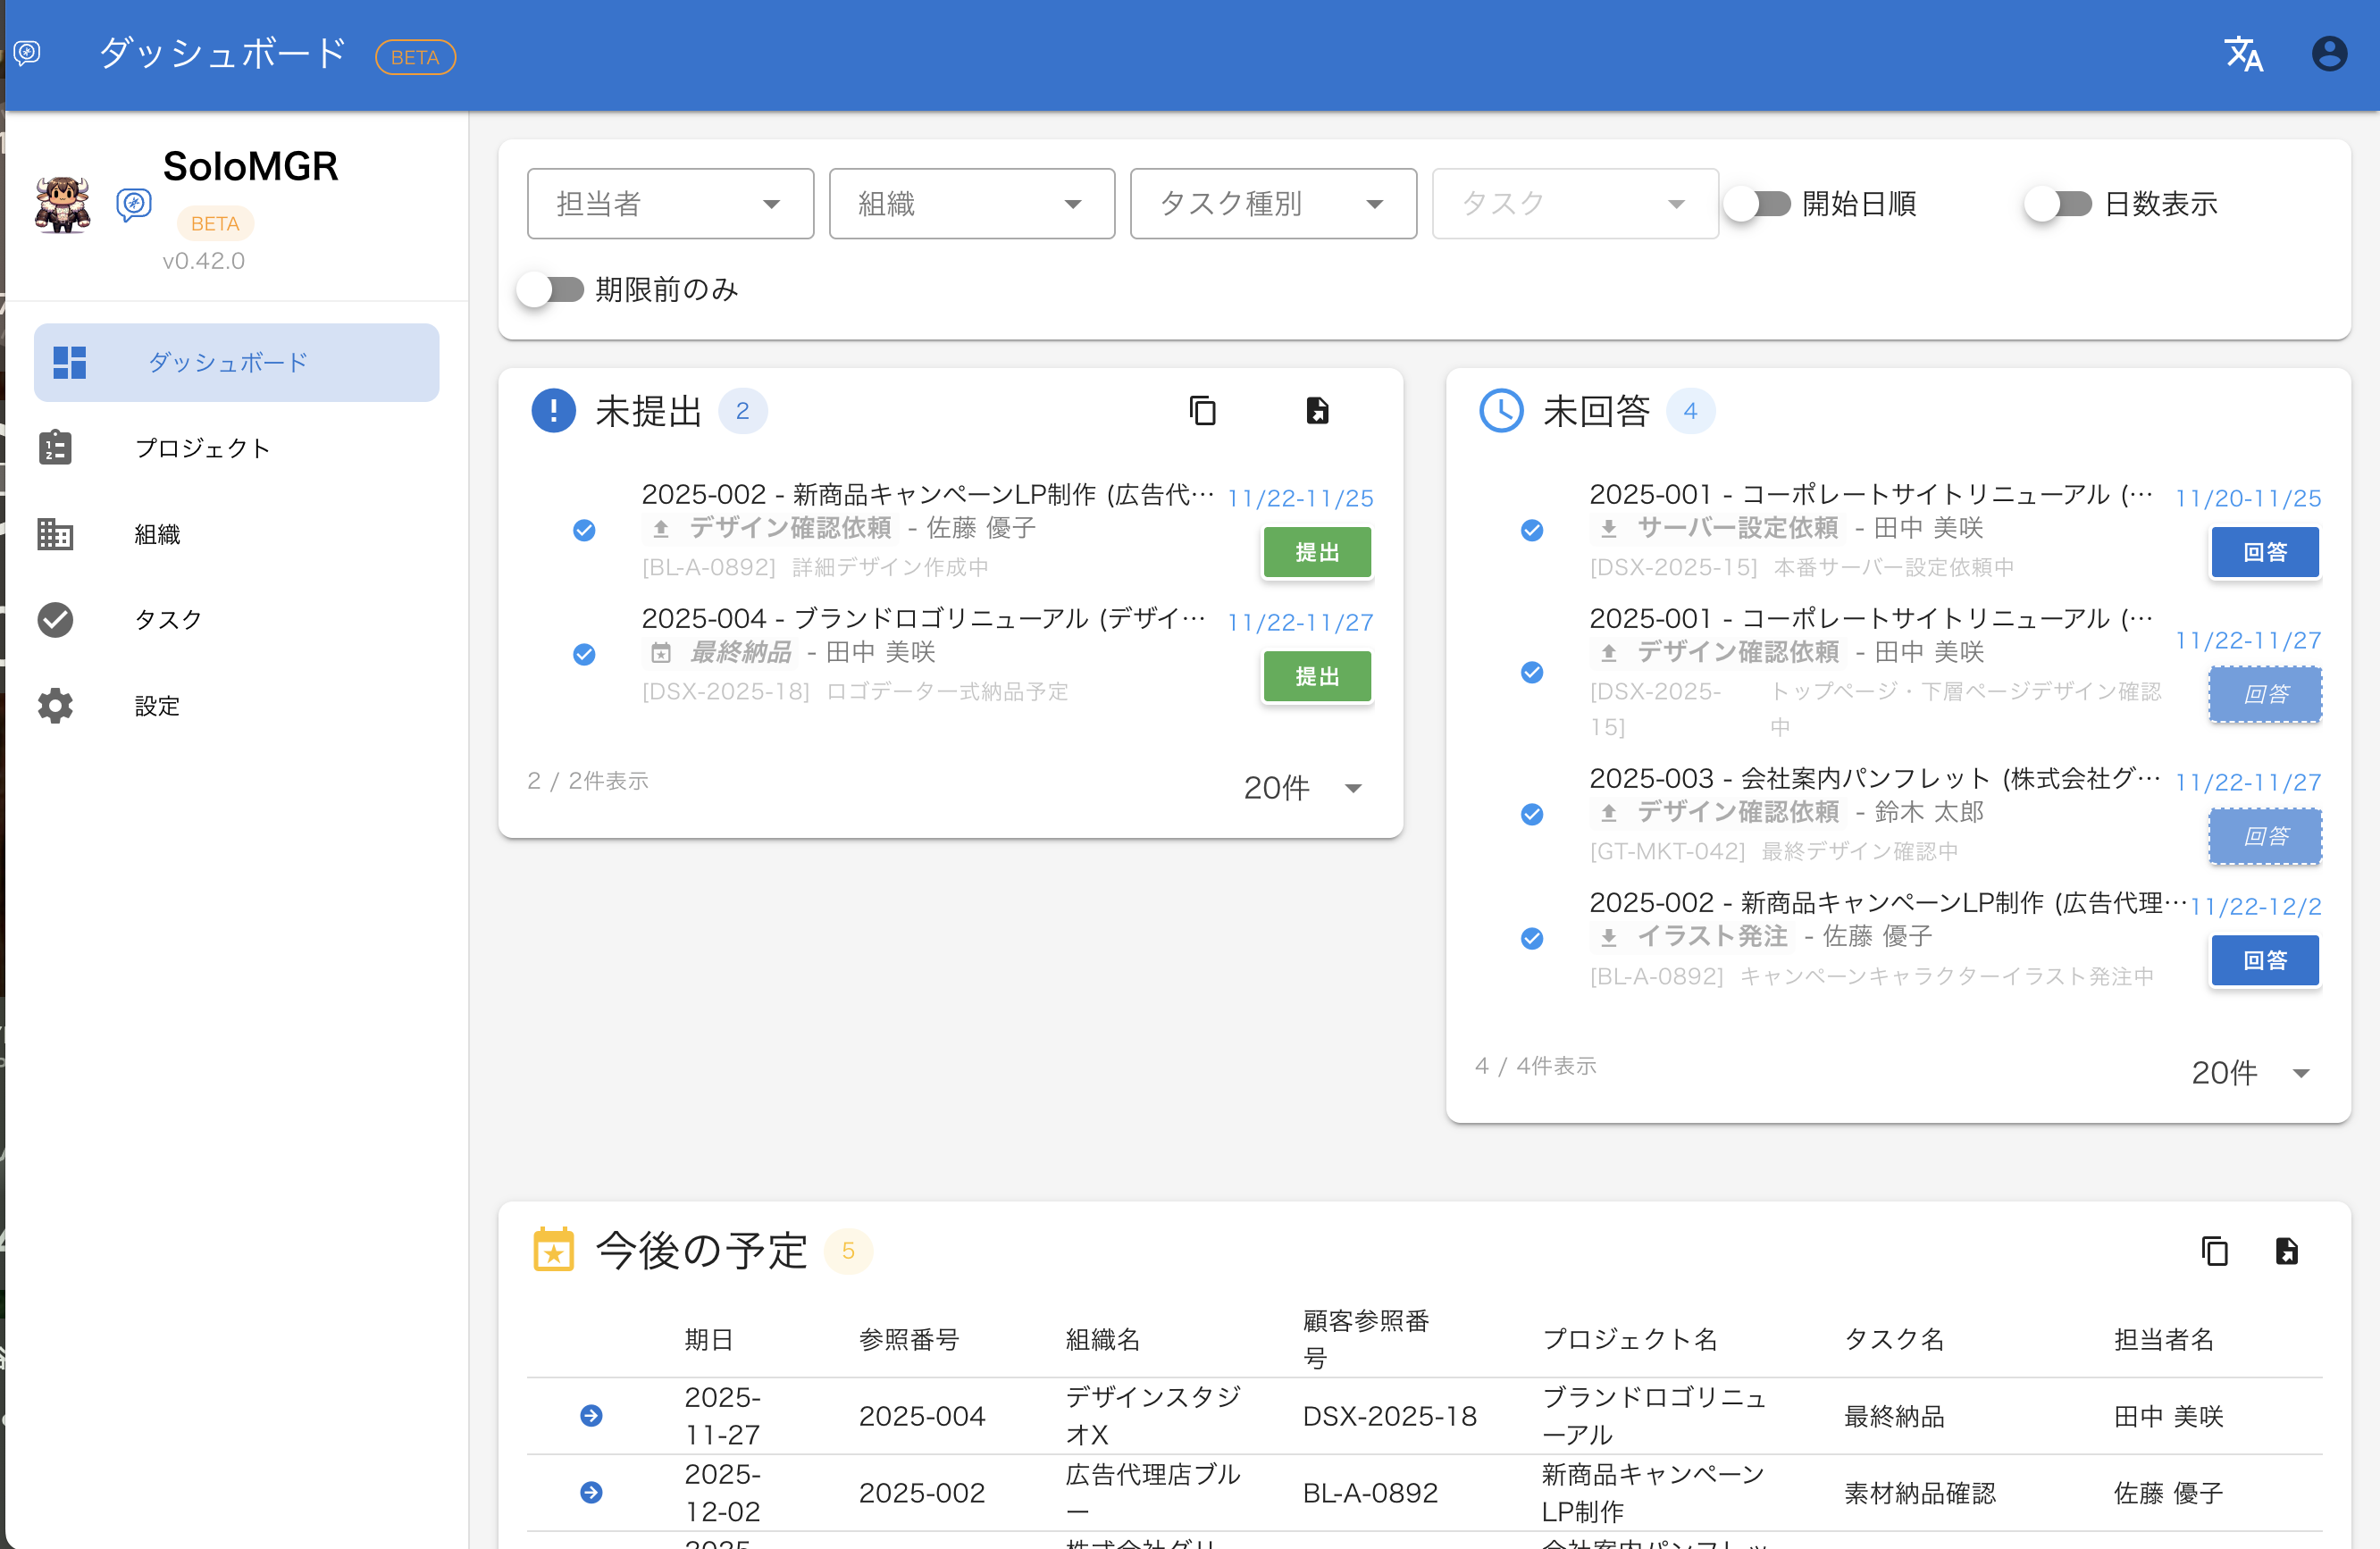Copy the 未提出 list using the copy icon
The height and width of the screenshot is (1549, 2380).
tap(1202, 410)
